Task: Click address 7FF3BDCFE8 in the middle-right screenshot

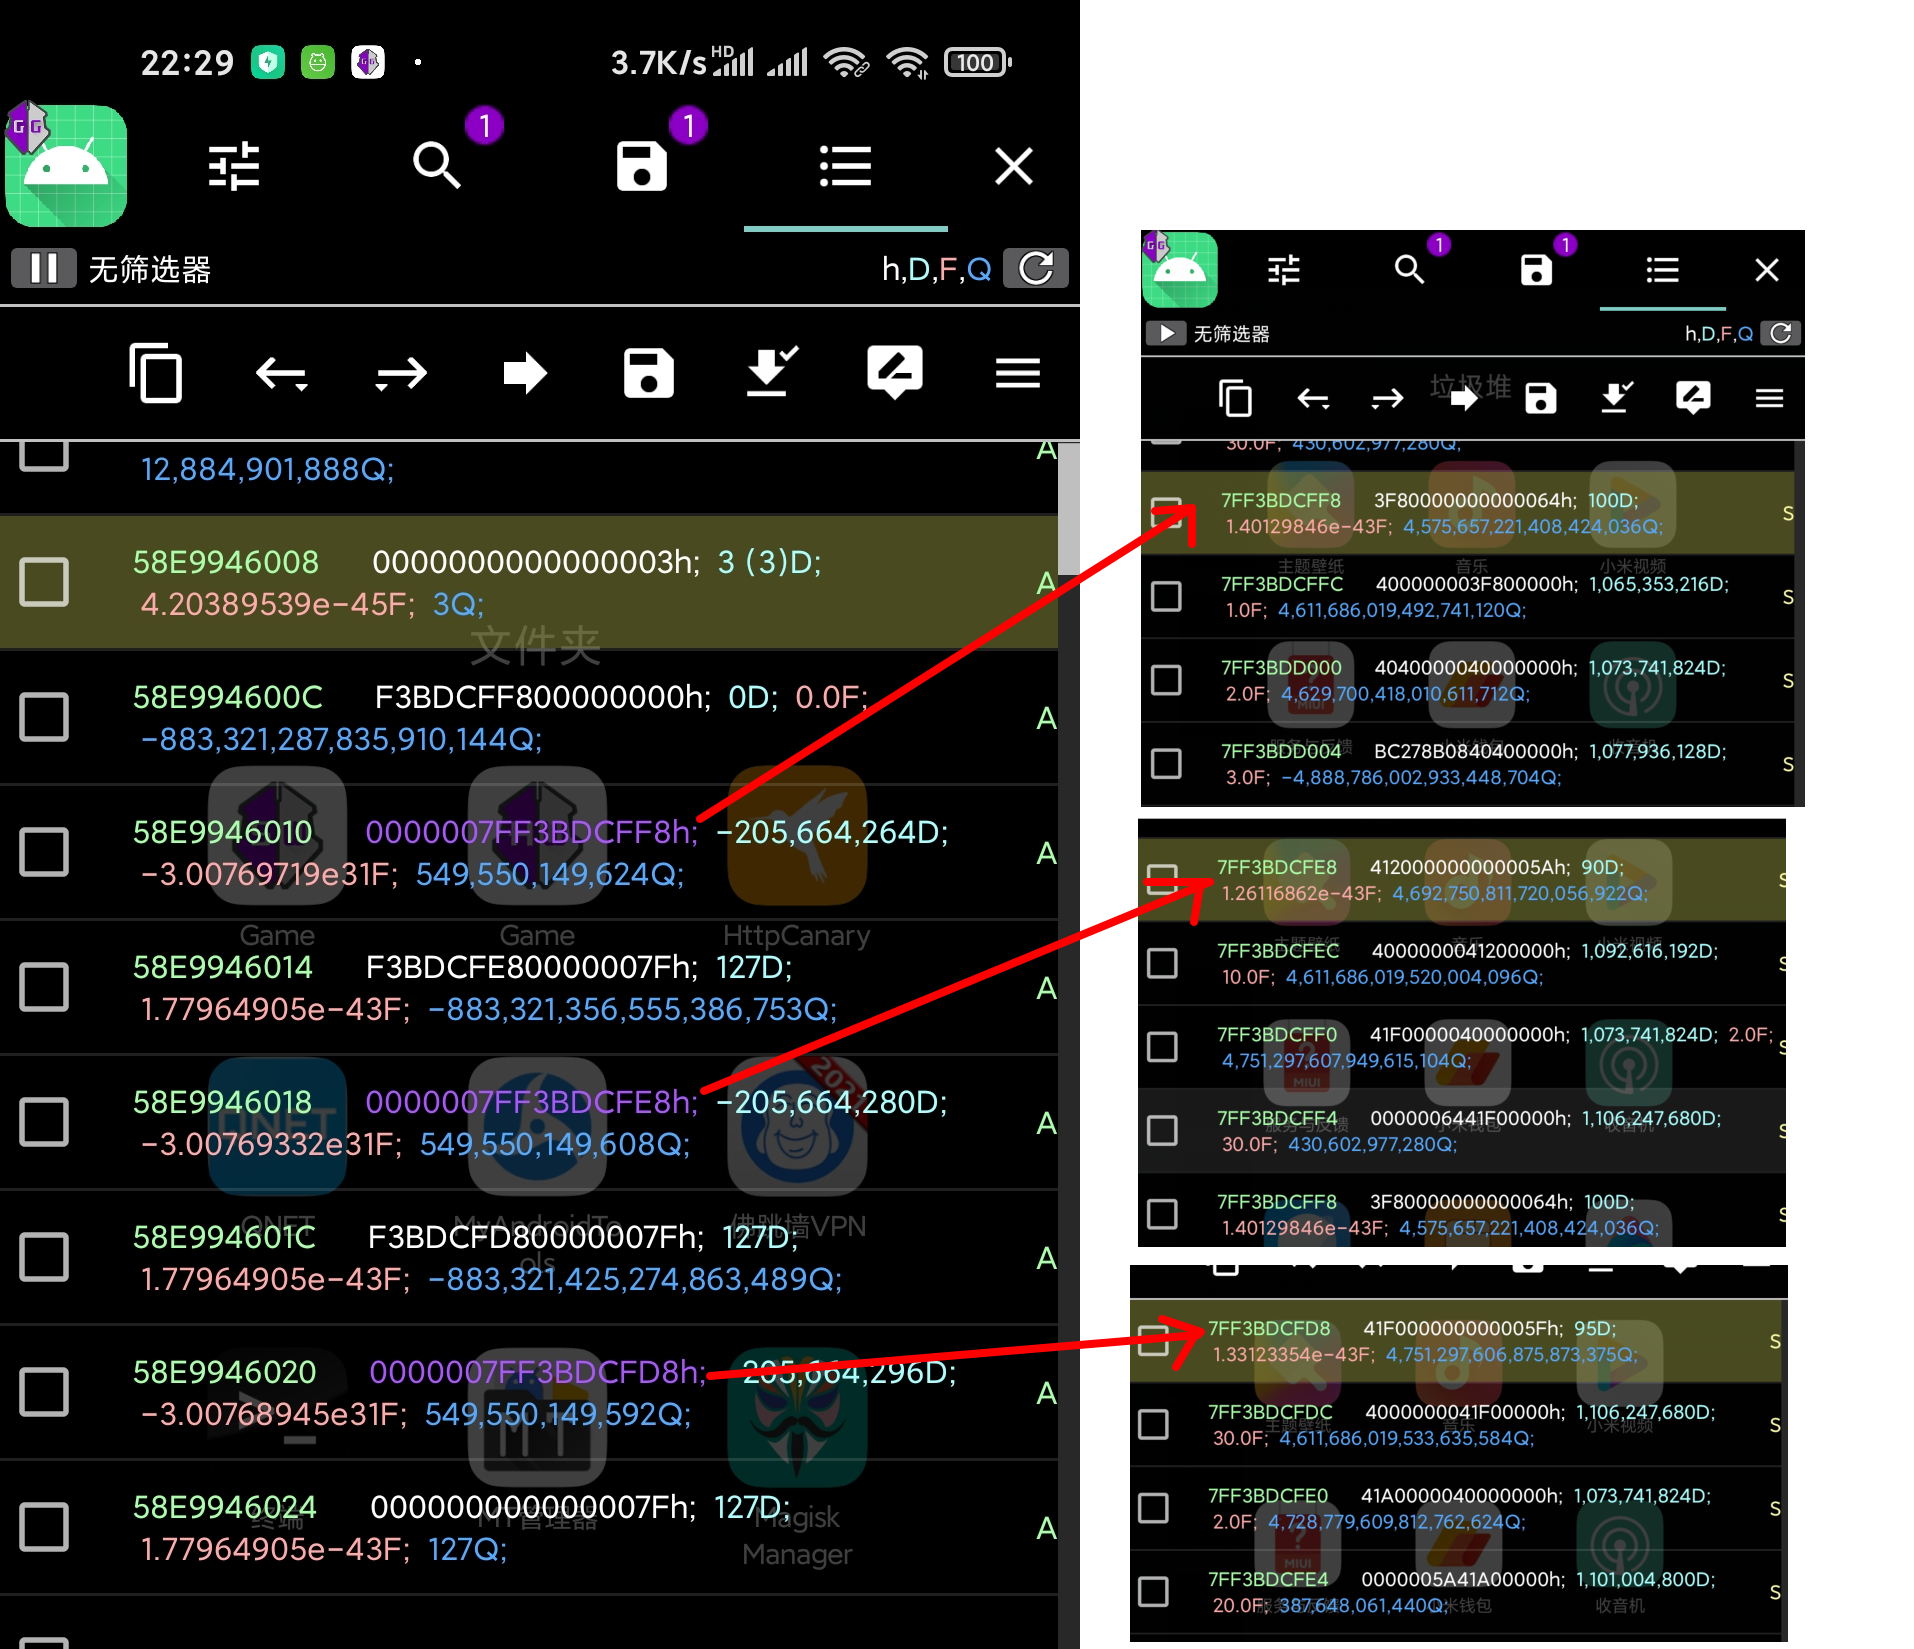Action: point(1277,867)
